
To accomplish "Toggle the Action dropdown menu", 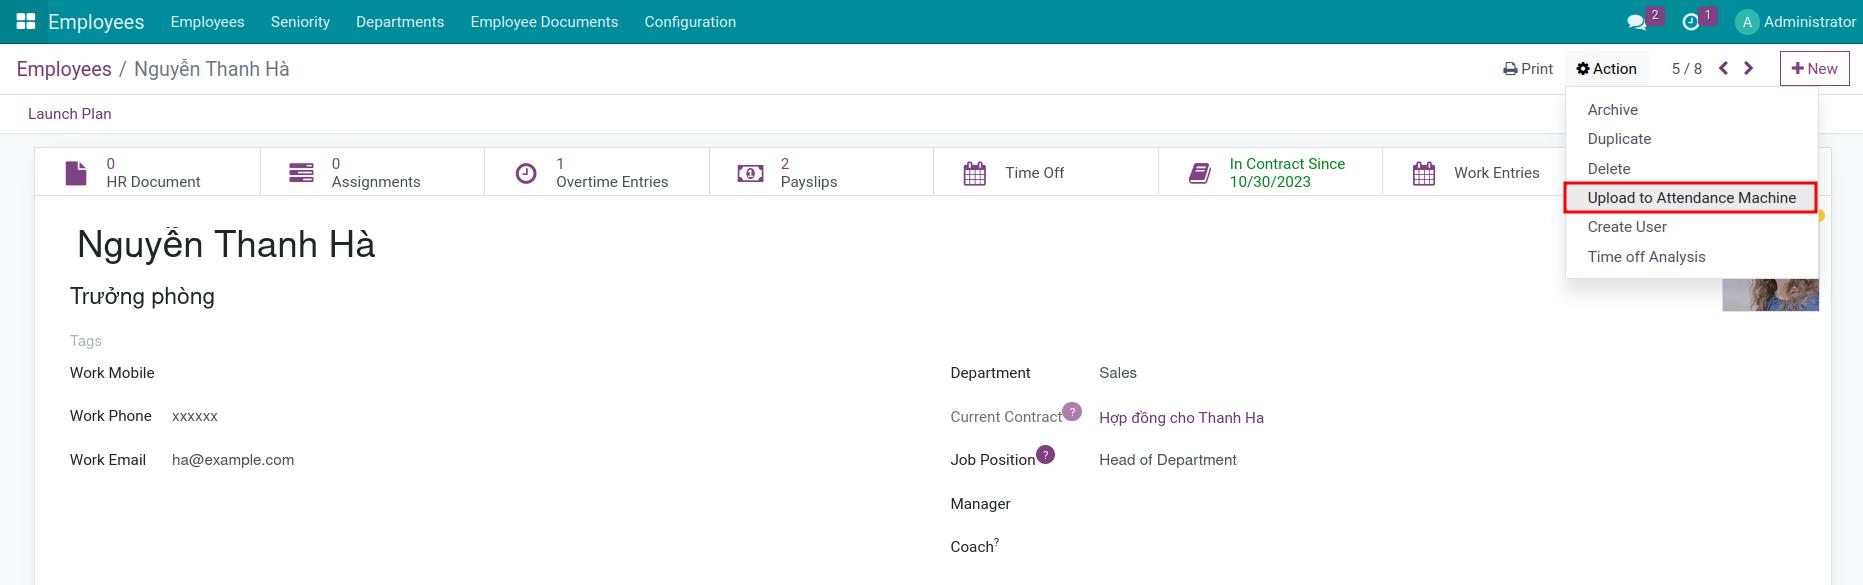I will pos(1606,69).
